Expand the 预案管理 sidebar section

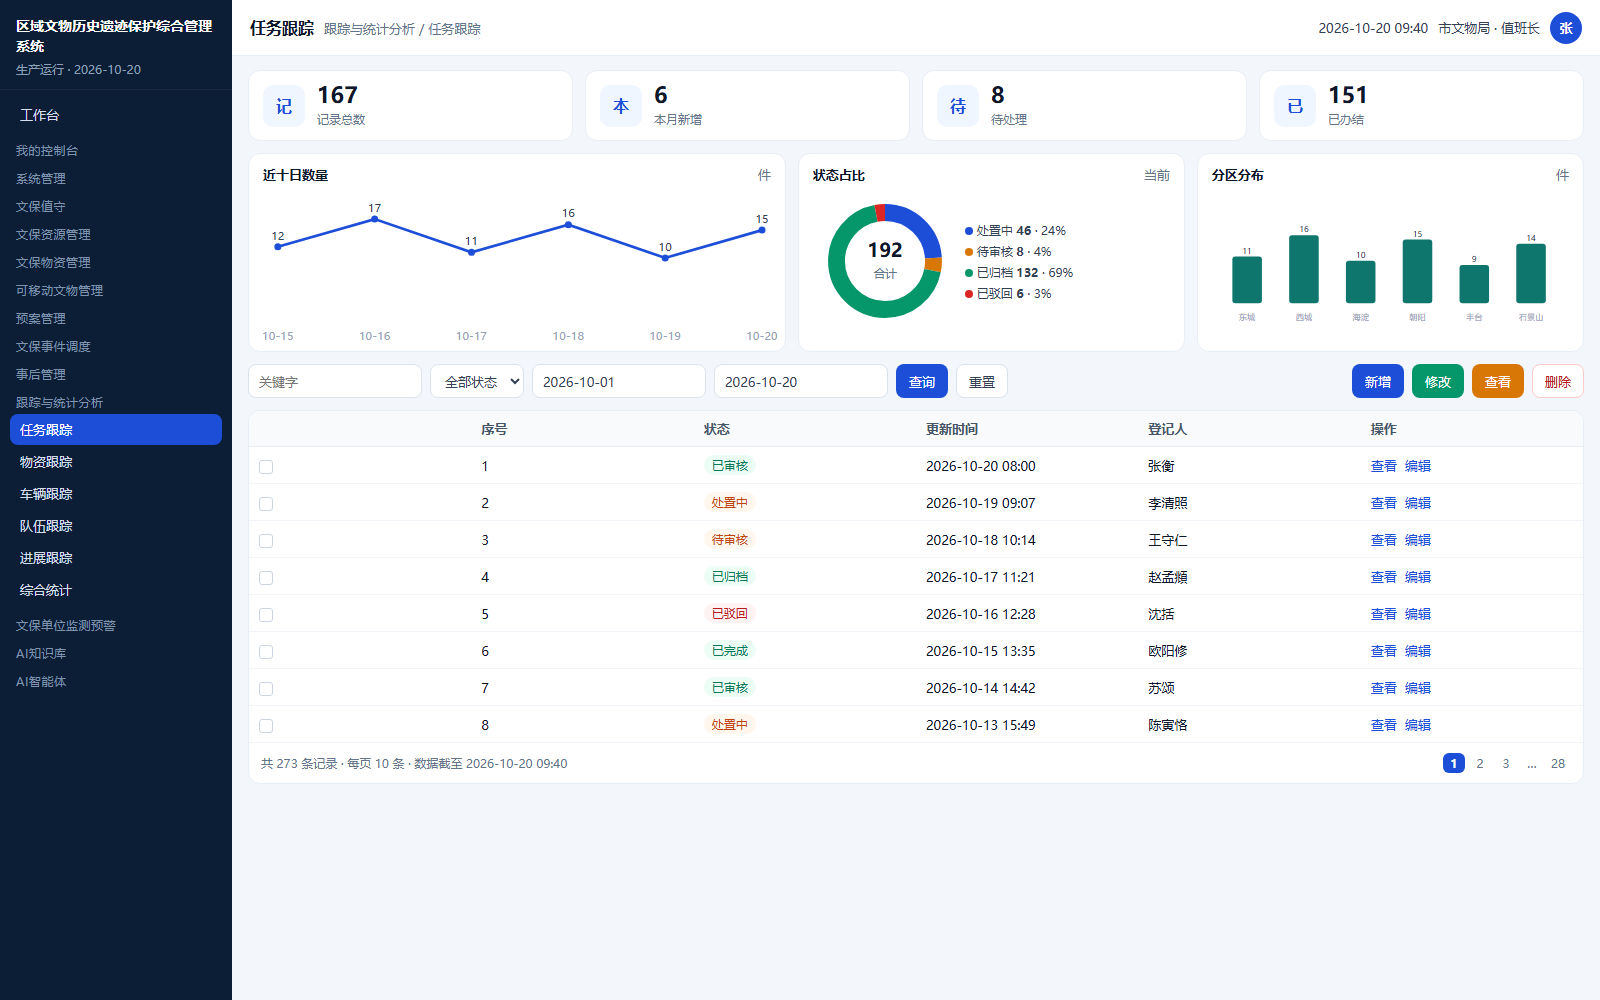(x=116, y=318)
